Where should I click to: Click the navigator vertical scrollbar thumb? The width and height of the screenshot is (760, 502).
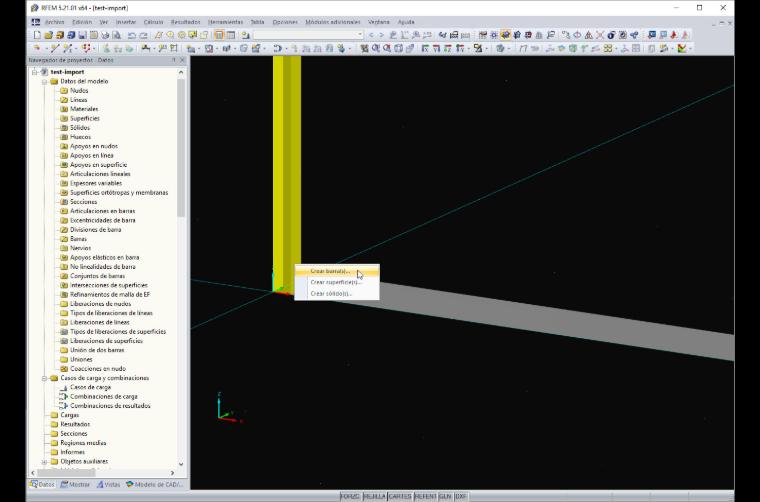click(x=181, y=148)
